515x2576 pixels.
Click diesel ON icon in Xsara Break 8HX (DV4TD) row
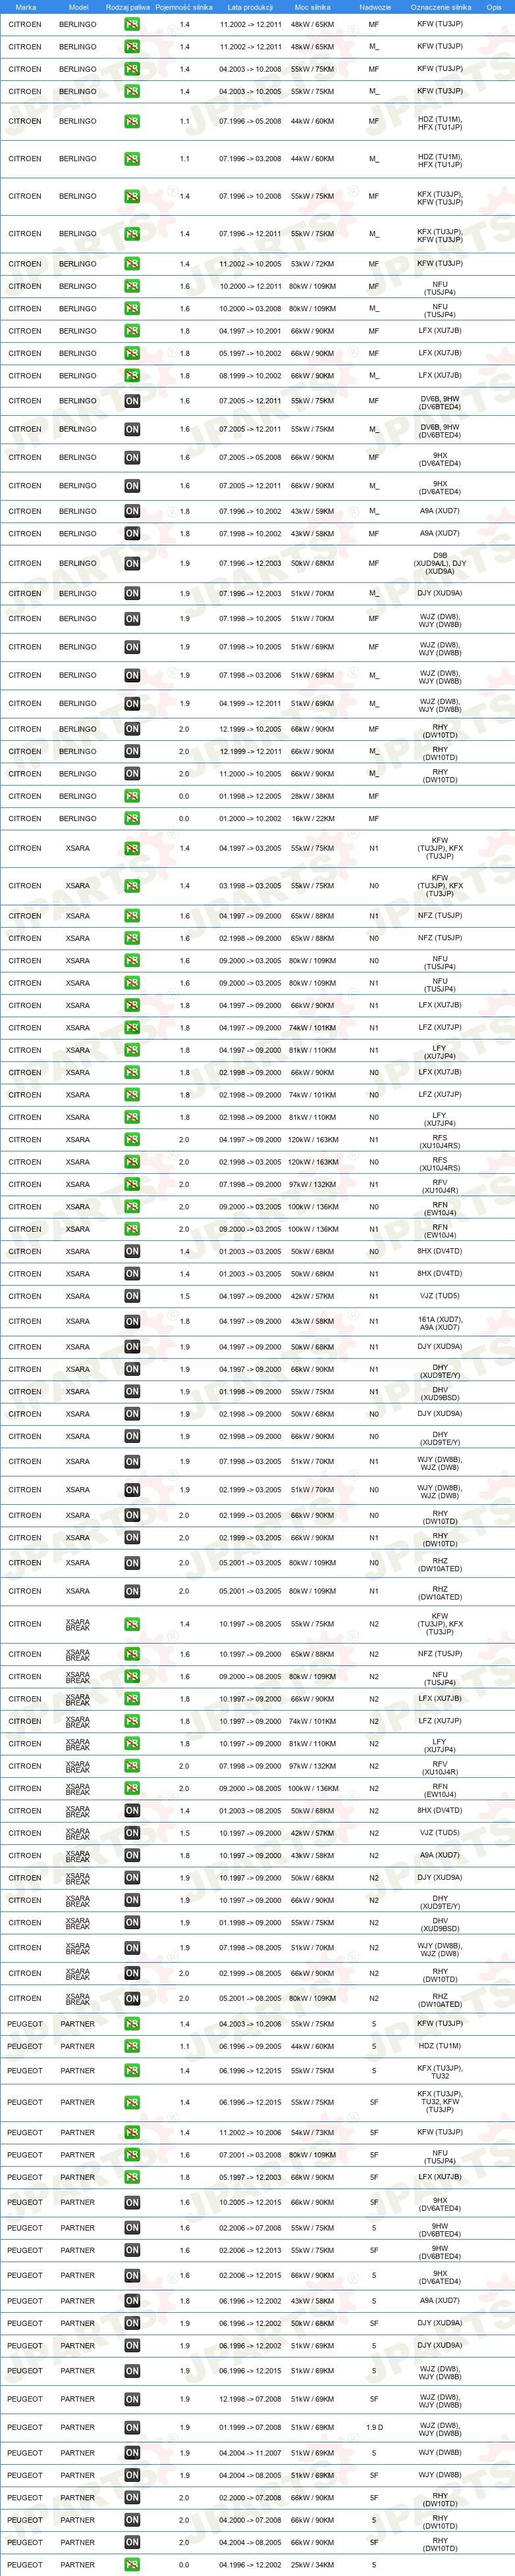[x=132, y=1811]
